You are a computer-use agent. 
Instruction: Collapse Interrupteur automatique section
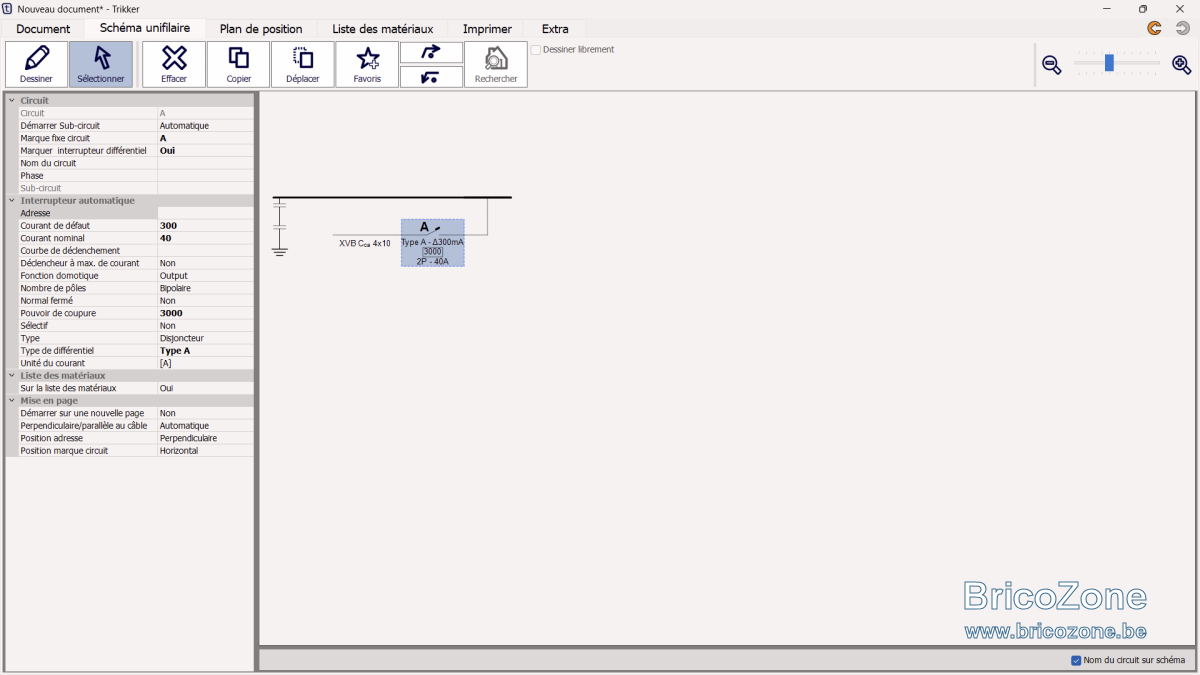pos(12,200)
